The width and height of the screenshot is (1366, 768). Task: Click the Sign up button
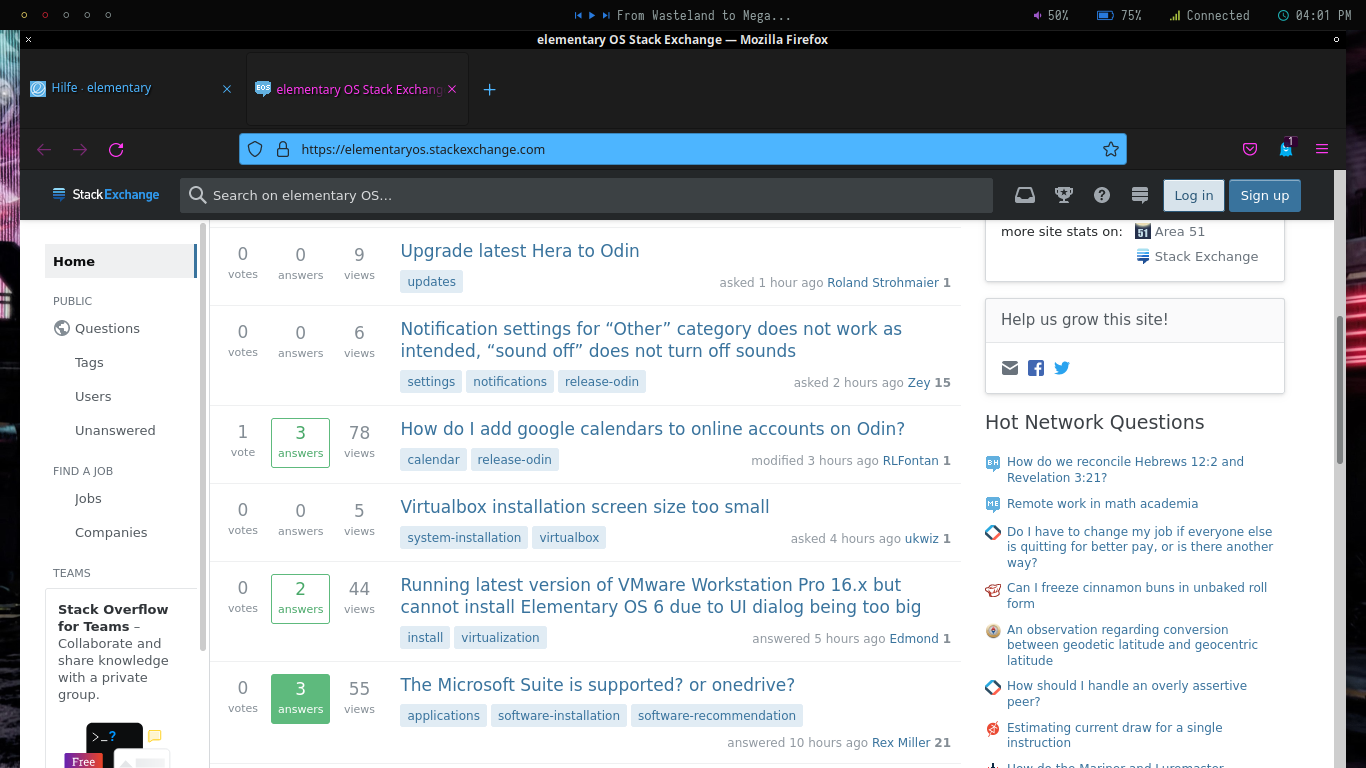(1265, 195)
